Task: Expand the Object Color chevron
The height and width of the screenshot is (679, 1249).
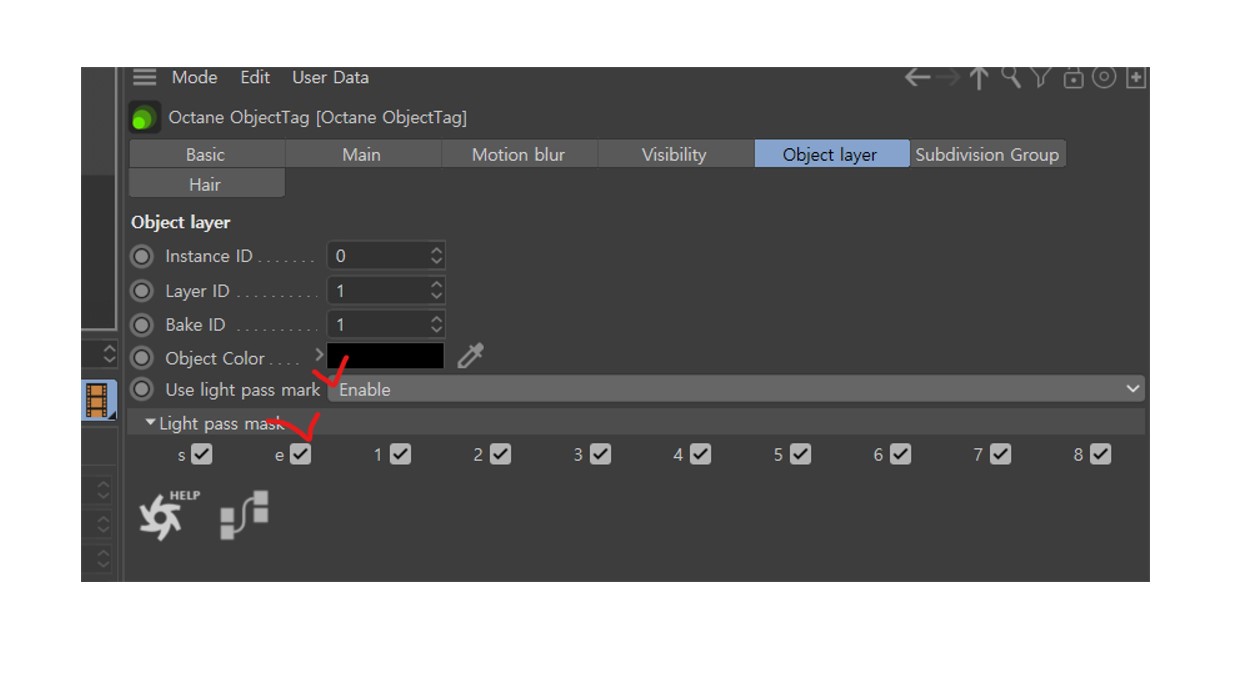Action: pos(319,355)
